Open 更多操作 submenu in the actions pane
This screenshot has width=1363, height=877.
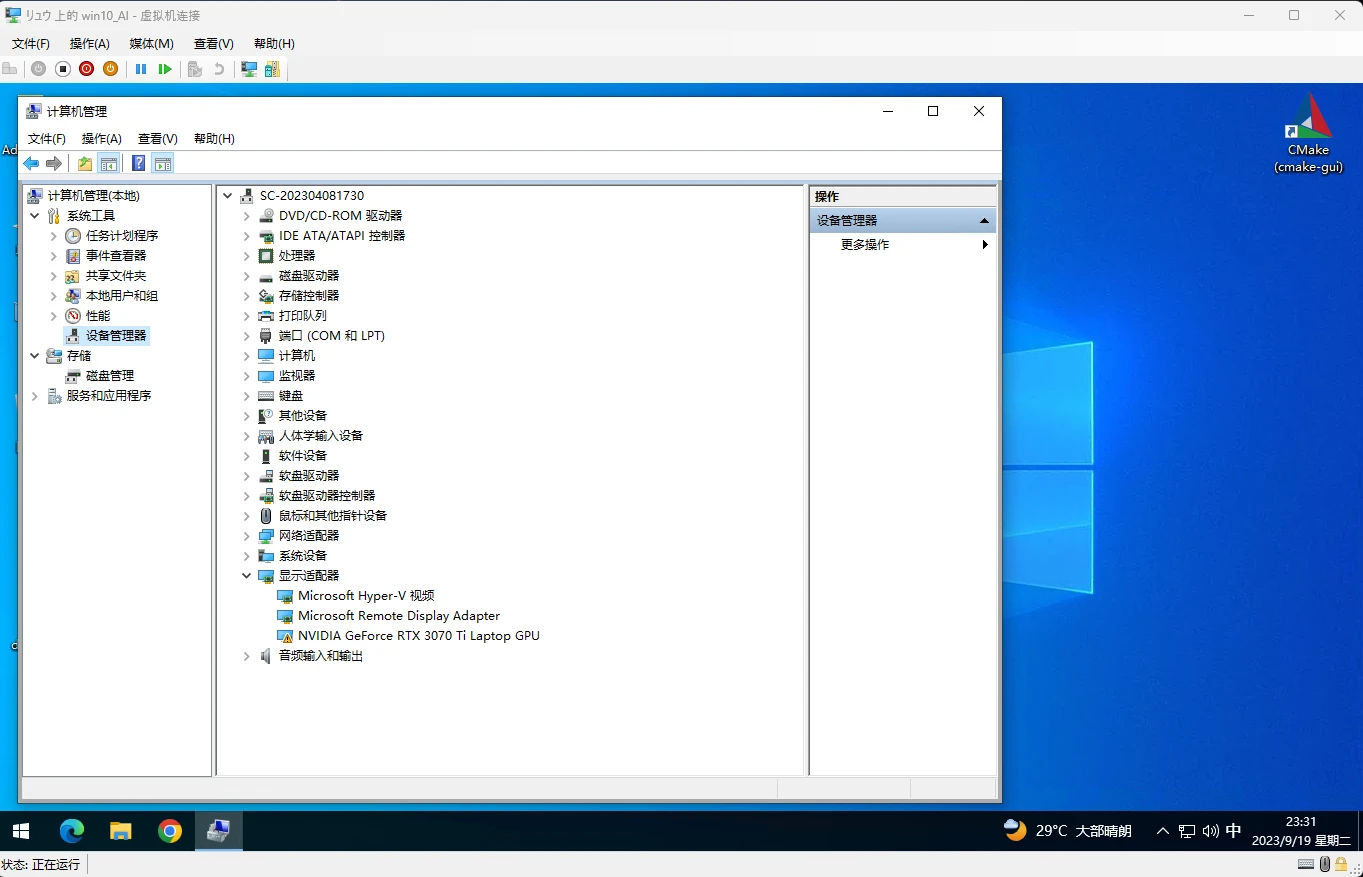pos(903,245)
